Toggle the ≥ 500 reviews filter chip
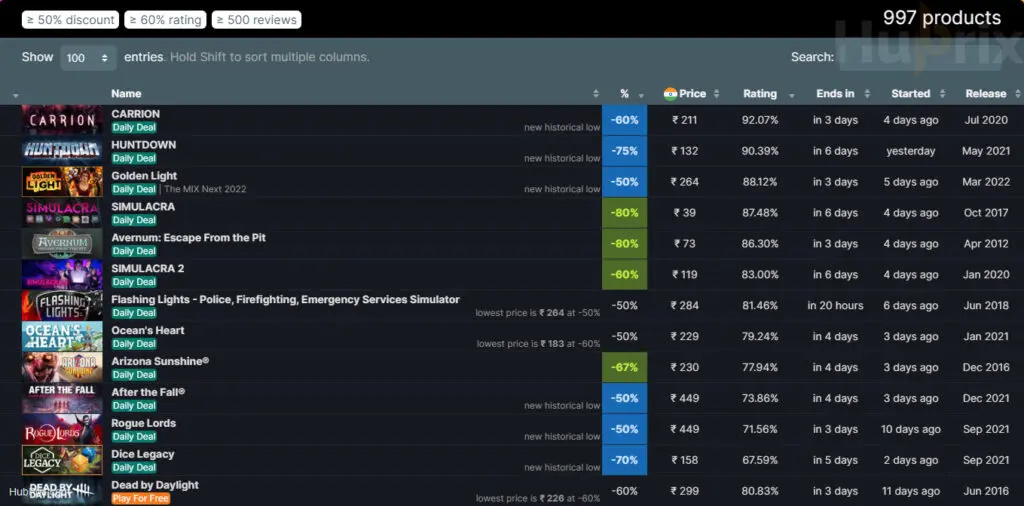 click(256, 20)
